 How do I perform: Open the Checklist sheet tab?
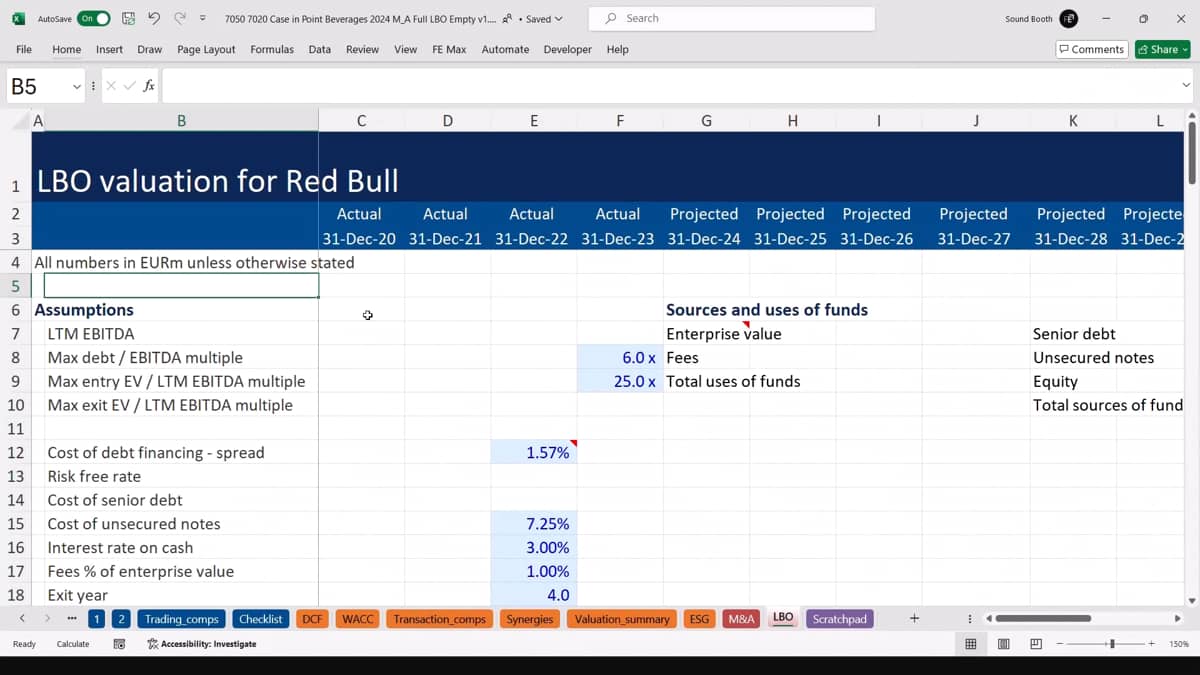(x=261, y=619)
